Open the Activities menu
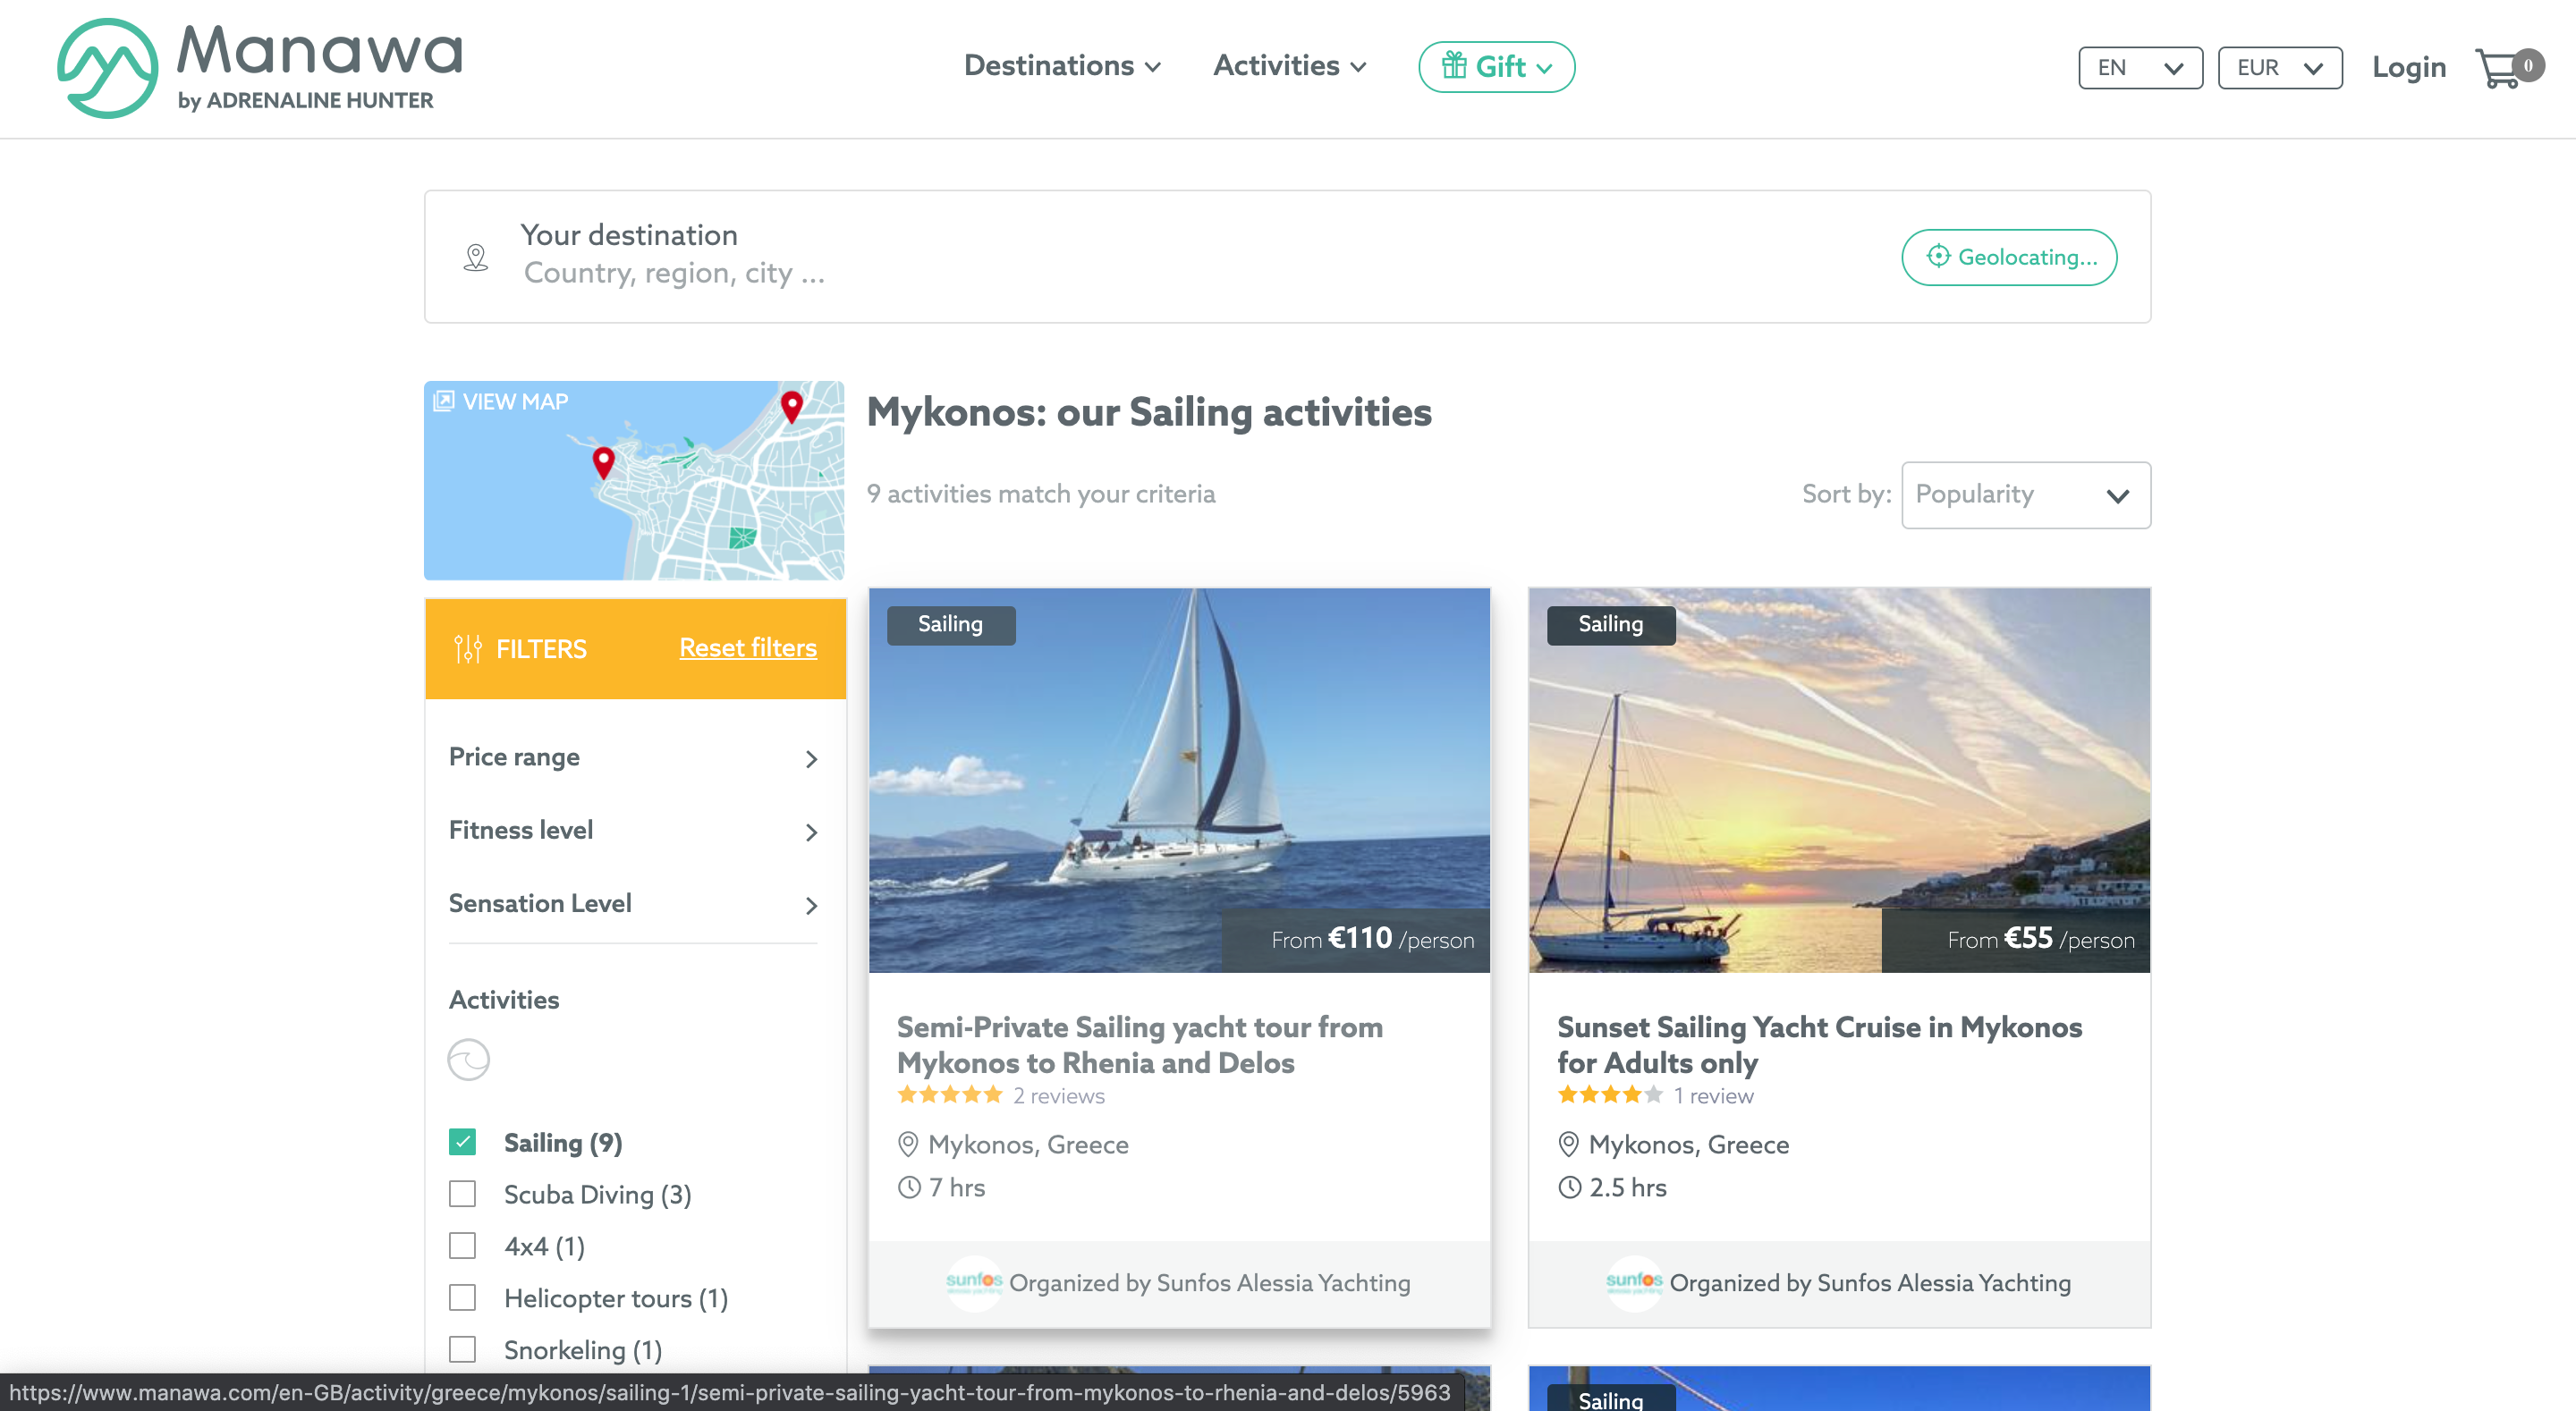This screenshot has width=2576, height=1411. click(x=1289, y=66)
